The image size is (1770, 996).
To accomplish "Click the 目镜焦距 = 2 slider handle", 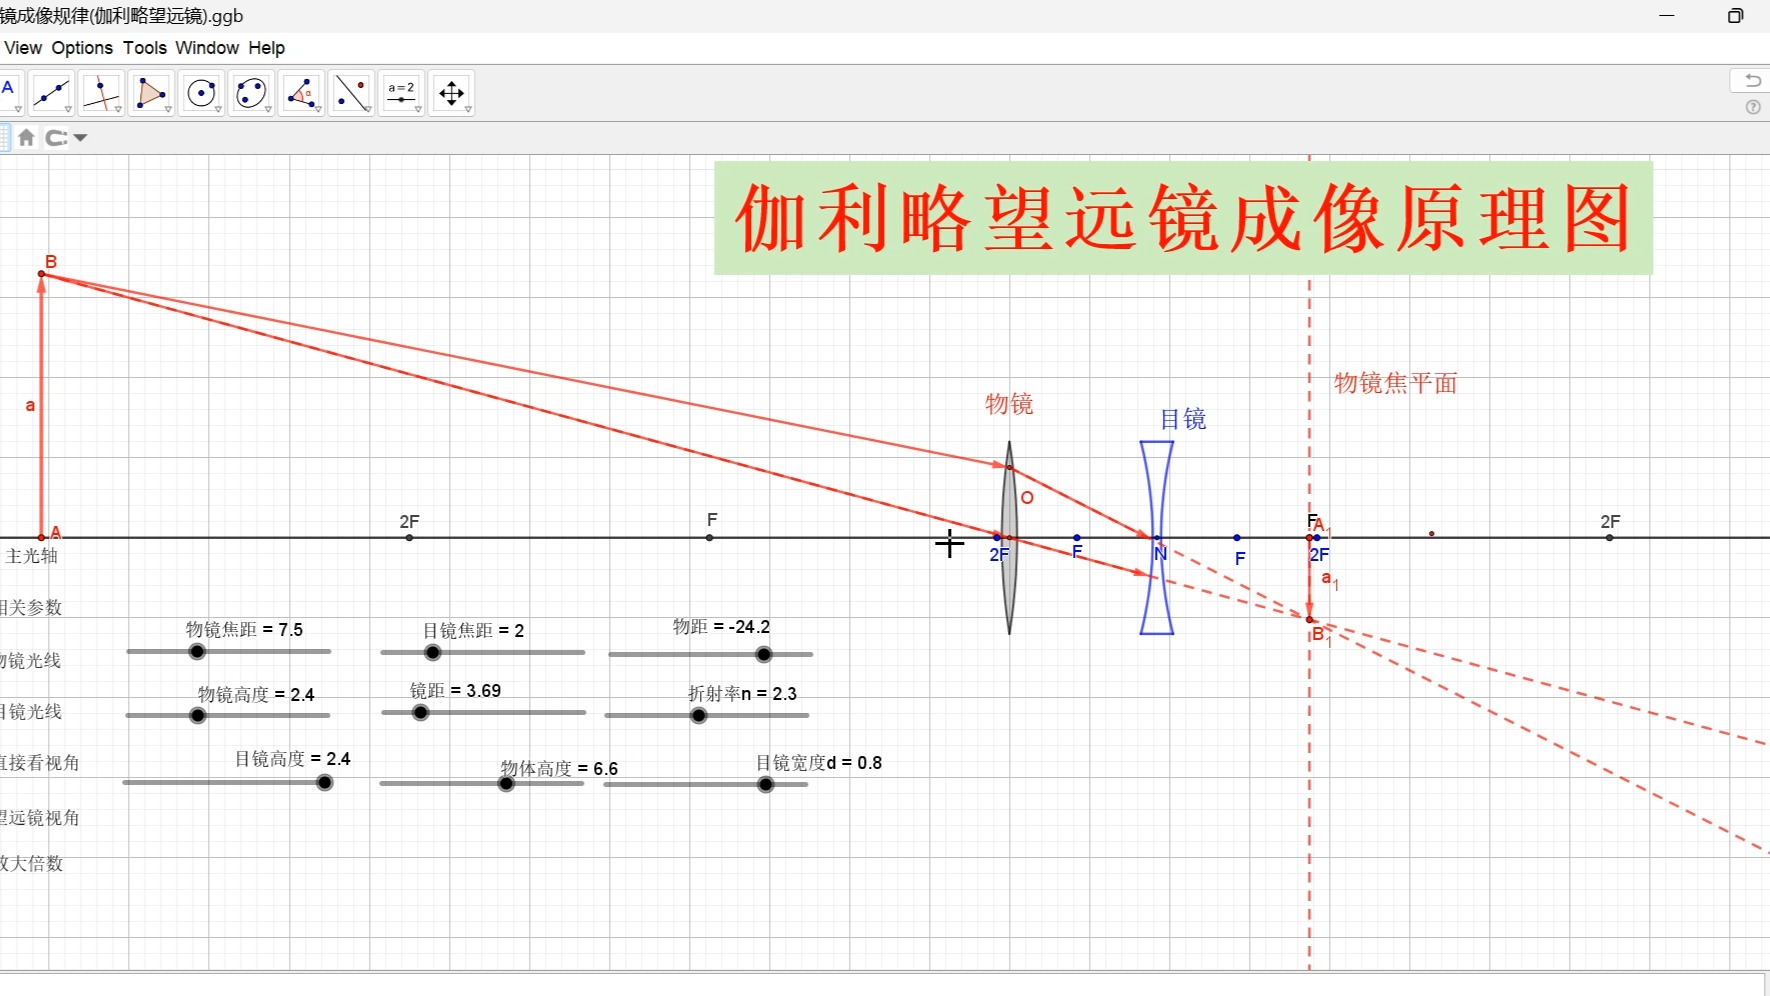I will (x=433, y=653).
